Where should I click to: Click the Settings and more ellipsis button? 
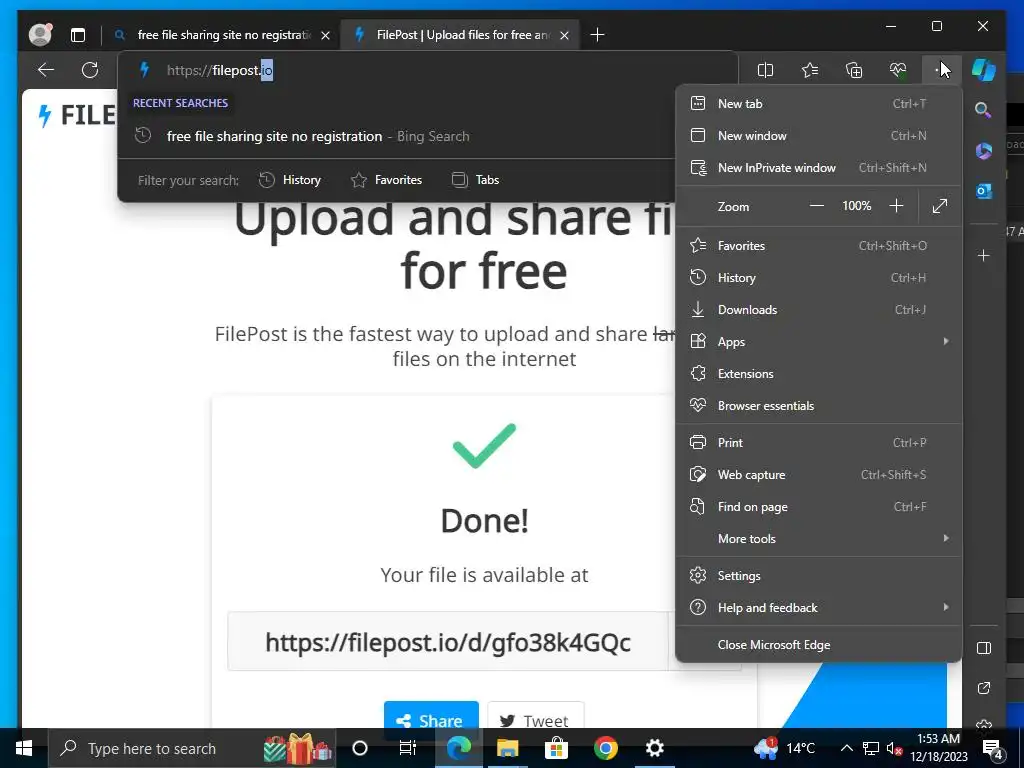tap(942, 70)
